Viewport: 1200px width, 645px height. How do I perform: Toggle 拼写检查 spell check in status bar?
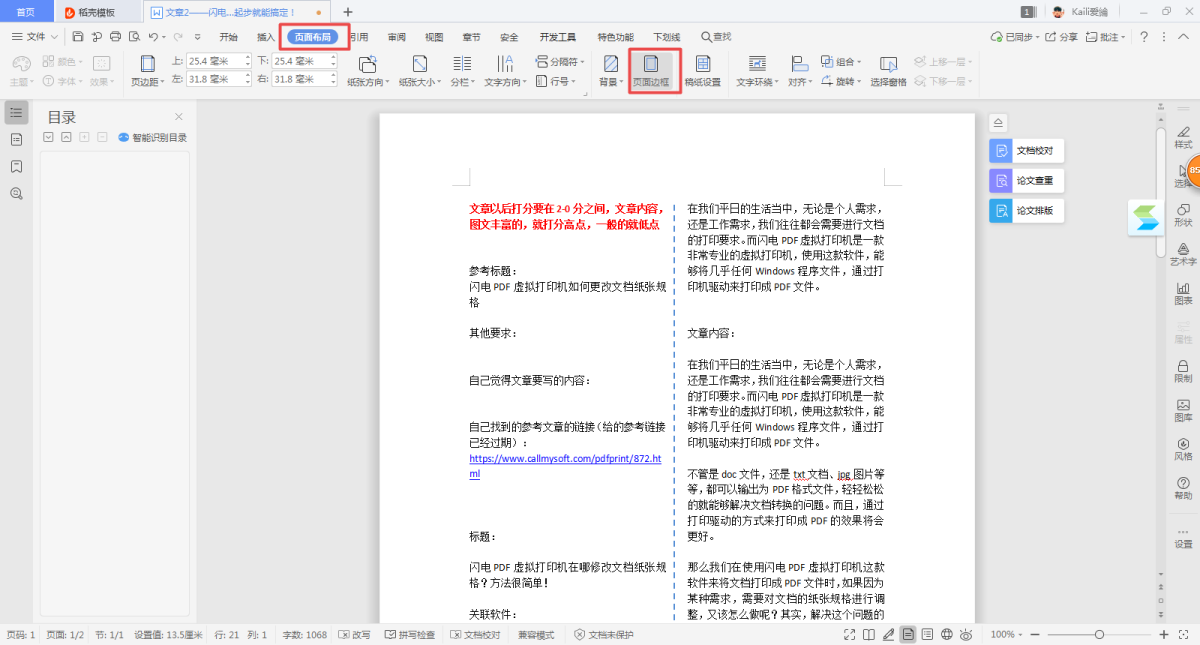click(x=410, y=635)
